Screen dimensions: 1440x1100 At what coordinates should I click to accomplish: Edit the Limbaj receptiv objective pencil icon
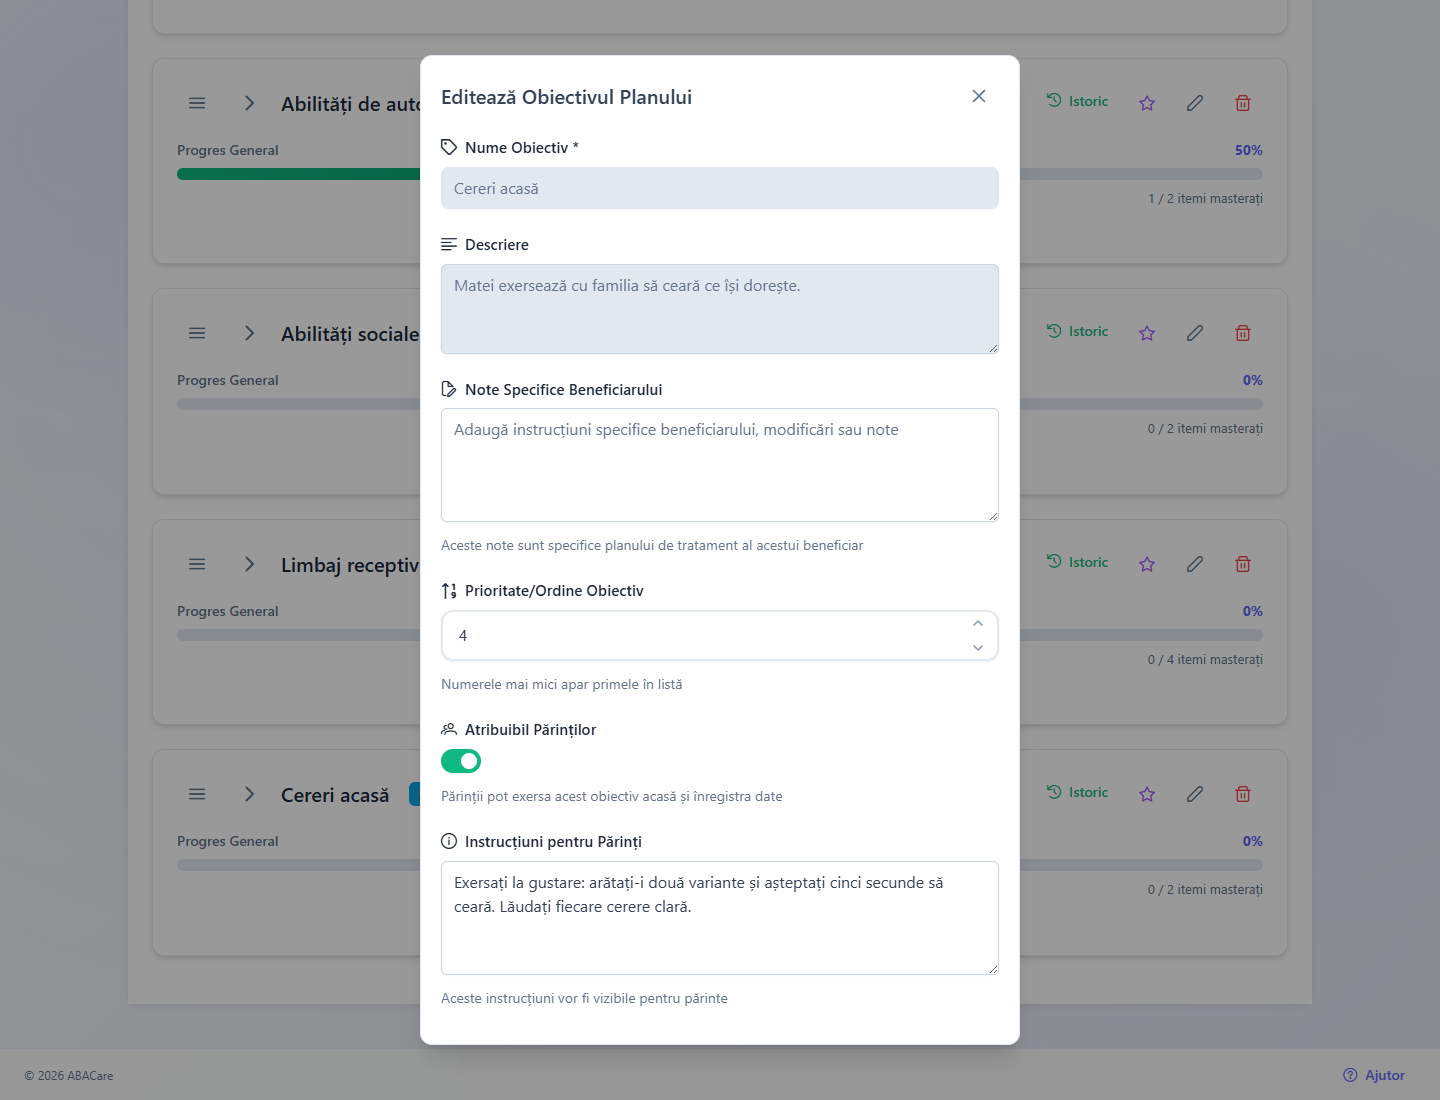click(x=1195, y=564)
